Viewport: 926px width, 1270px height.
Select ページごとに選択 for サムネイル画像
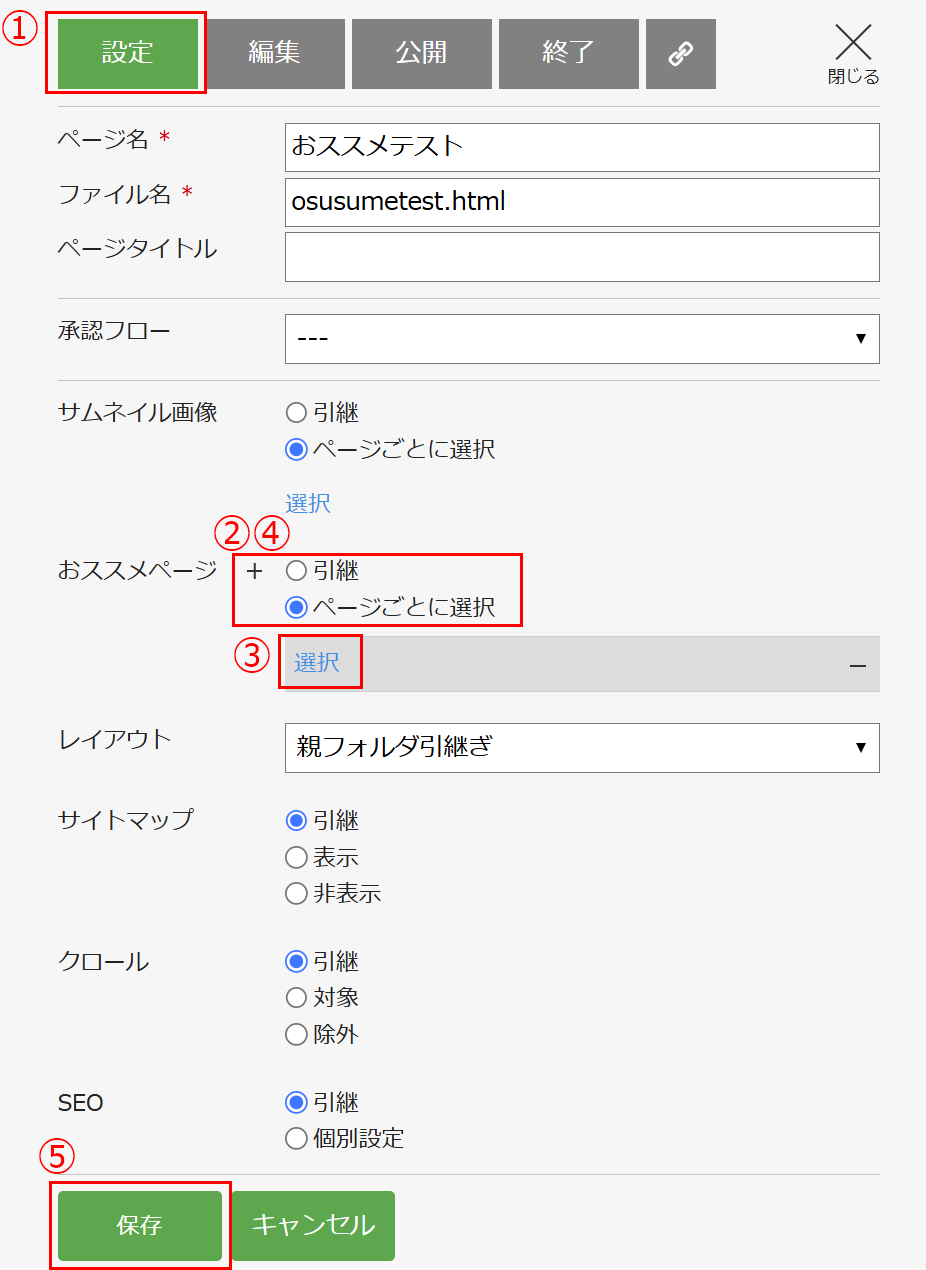(296, 449)
